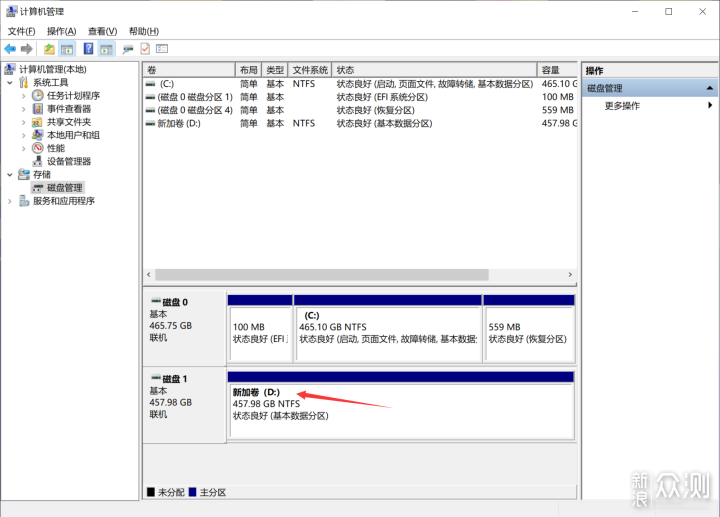
Task: Sort by the 文件系统 column header
Action: click(310, 70)
